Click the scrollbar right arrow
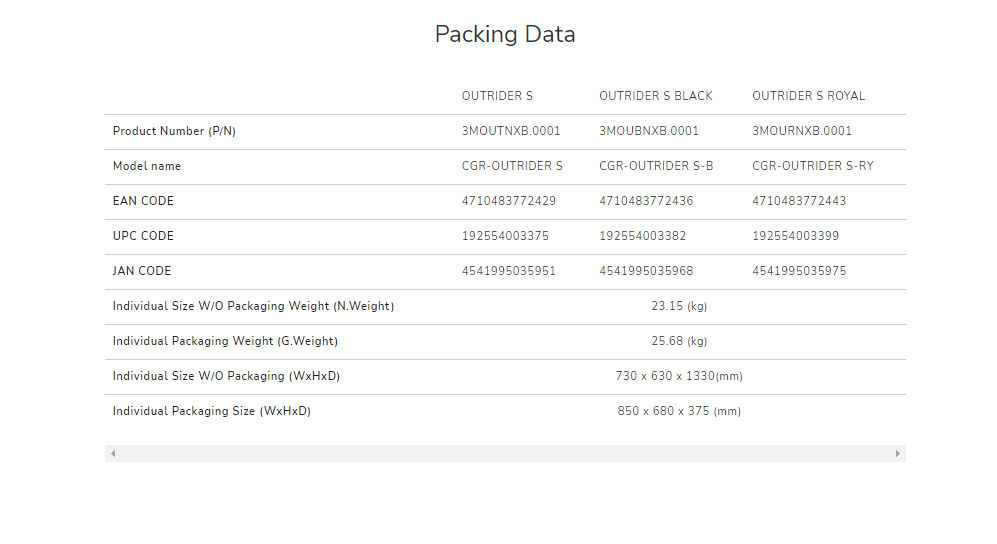This screenshot has height=544, width=997. point(898,454)
